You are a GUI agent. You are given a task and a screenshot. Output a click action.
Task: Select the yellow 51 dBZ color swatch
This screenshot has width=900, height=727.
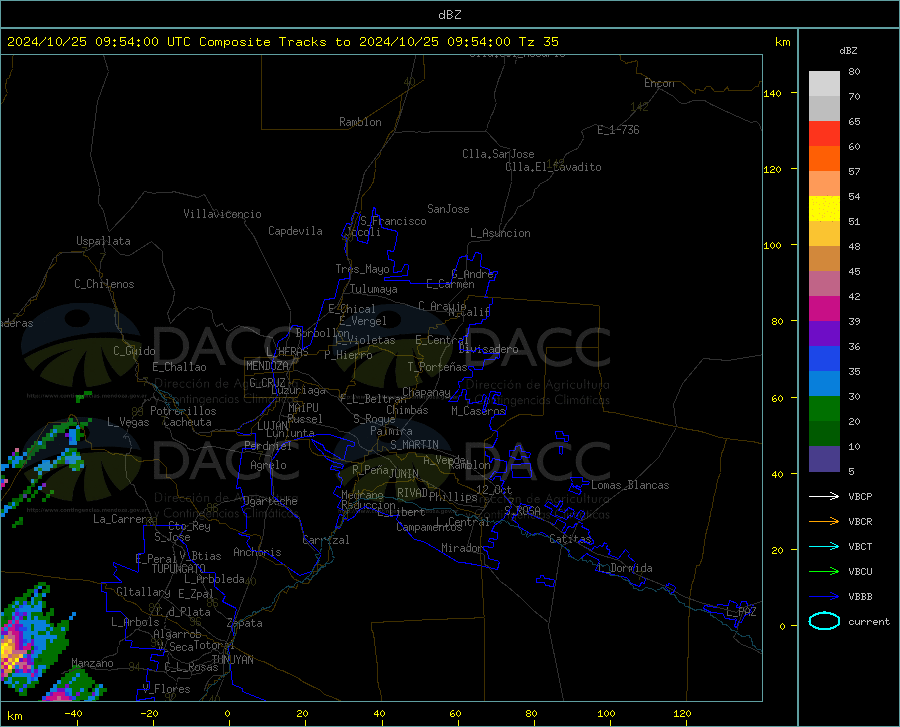824,209
